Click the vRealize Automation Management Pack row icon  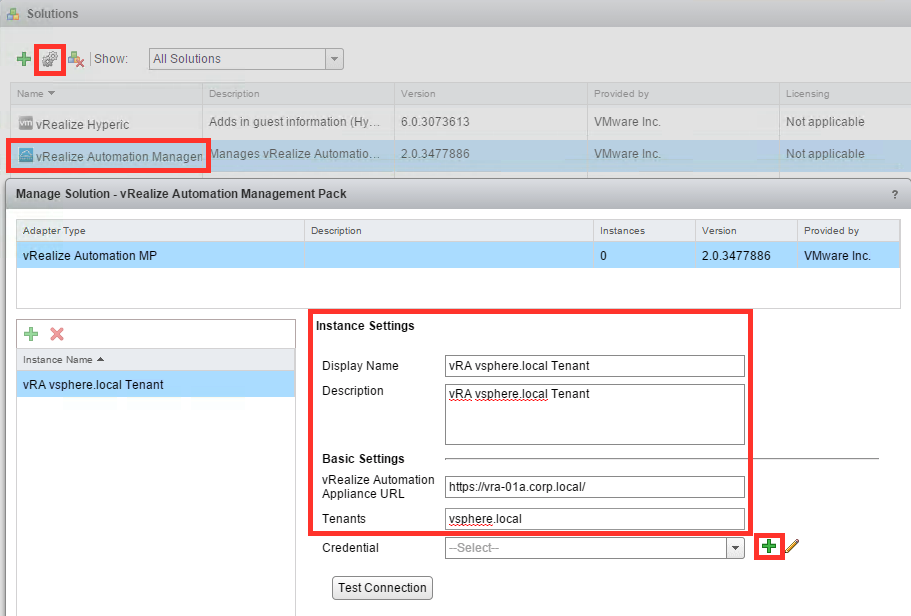[26, 155]
